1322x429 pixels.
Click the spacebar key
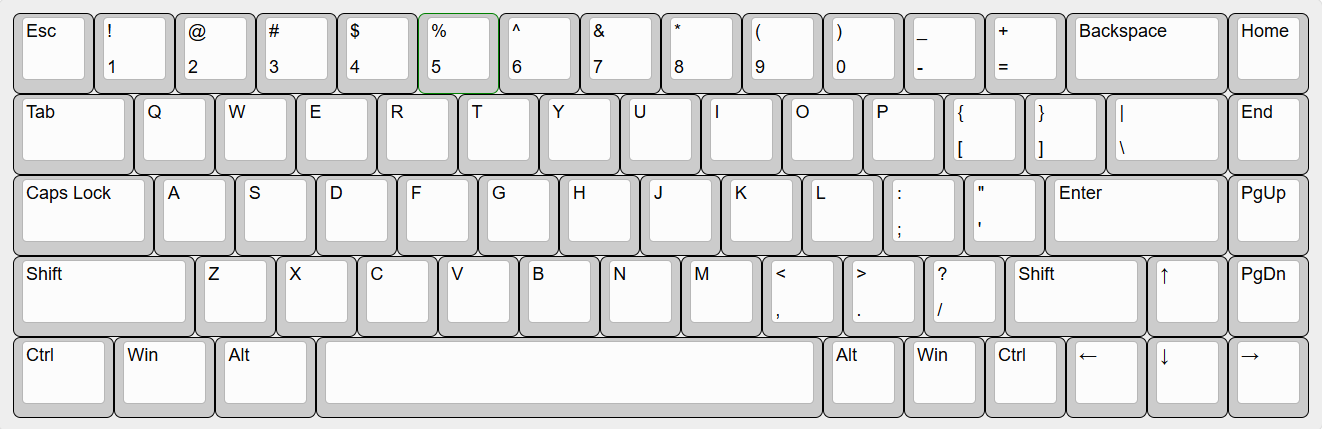click(x=569, y=377)
